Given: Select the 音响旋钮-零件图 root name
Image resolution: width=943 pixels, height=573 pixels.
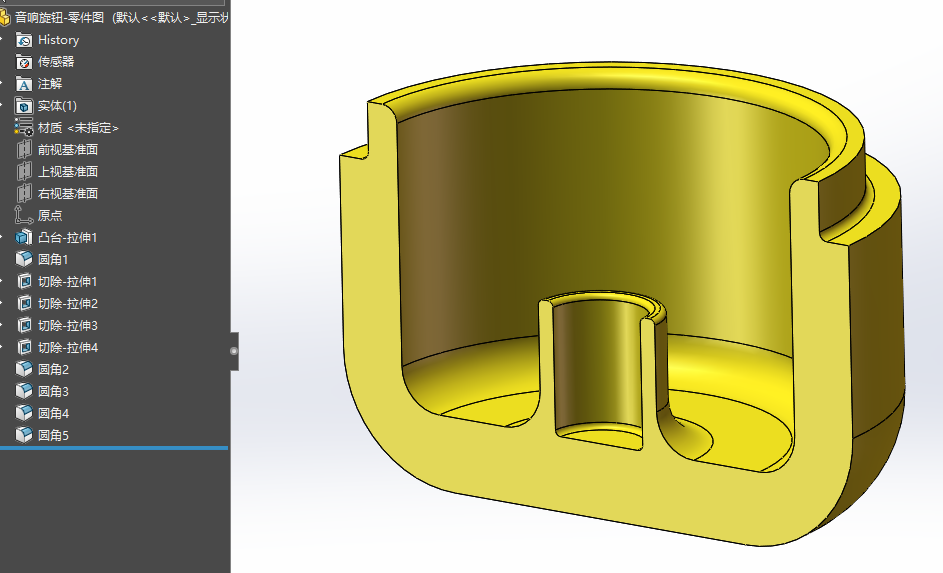Looking at the screenshot, I should (x=60, y=17).
